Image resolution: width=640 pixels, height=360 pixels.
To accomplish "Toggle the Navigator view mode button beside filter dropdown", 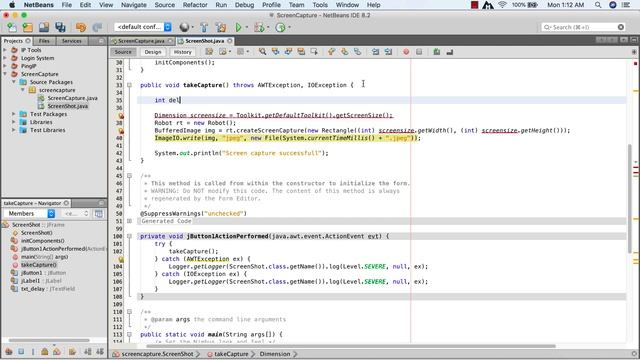I will (x=99, y=213).
